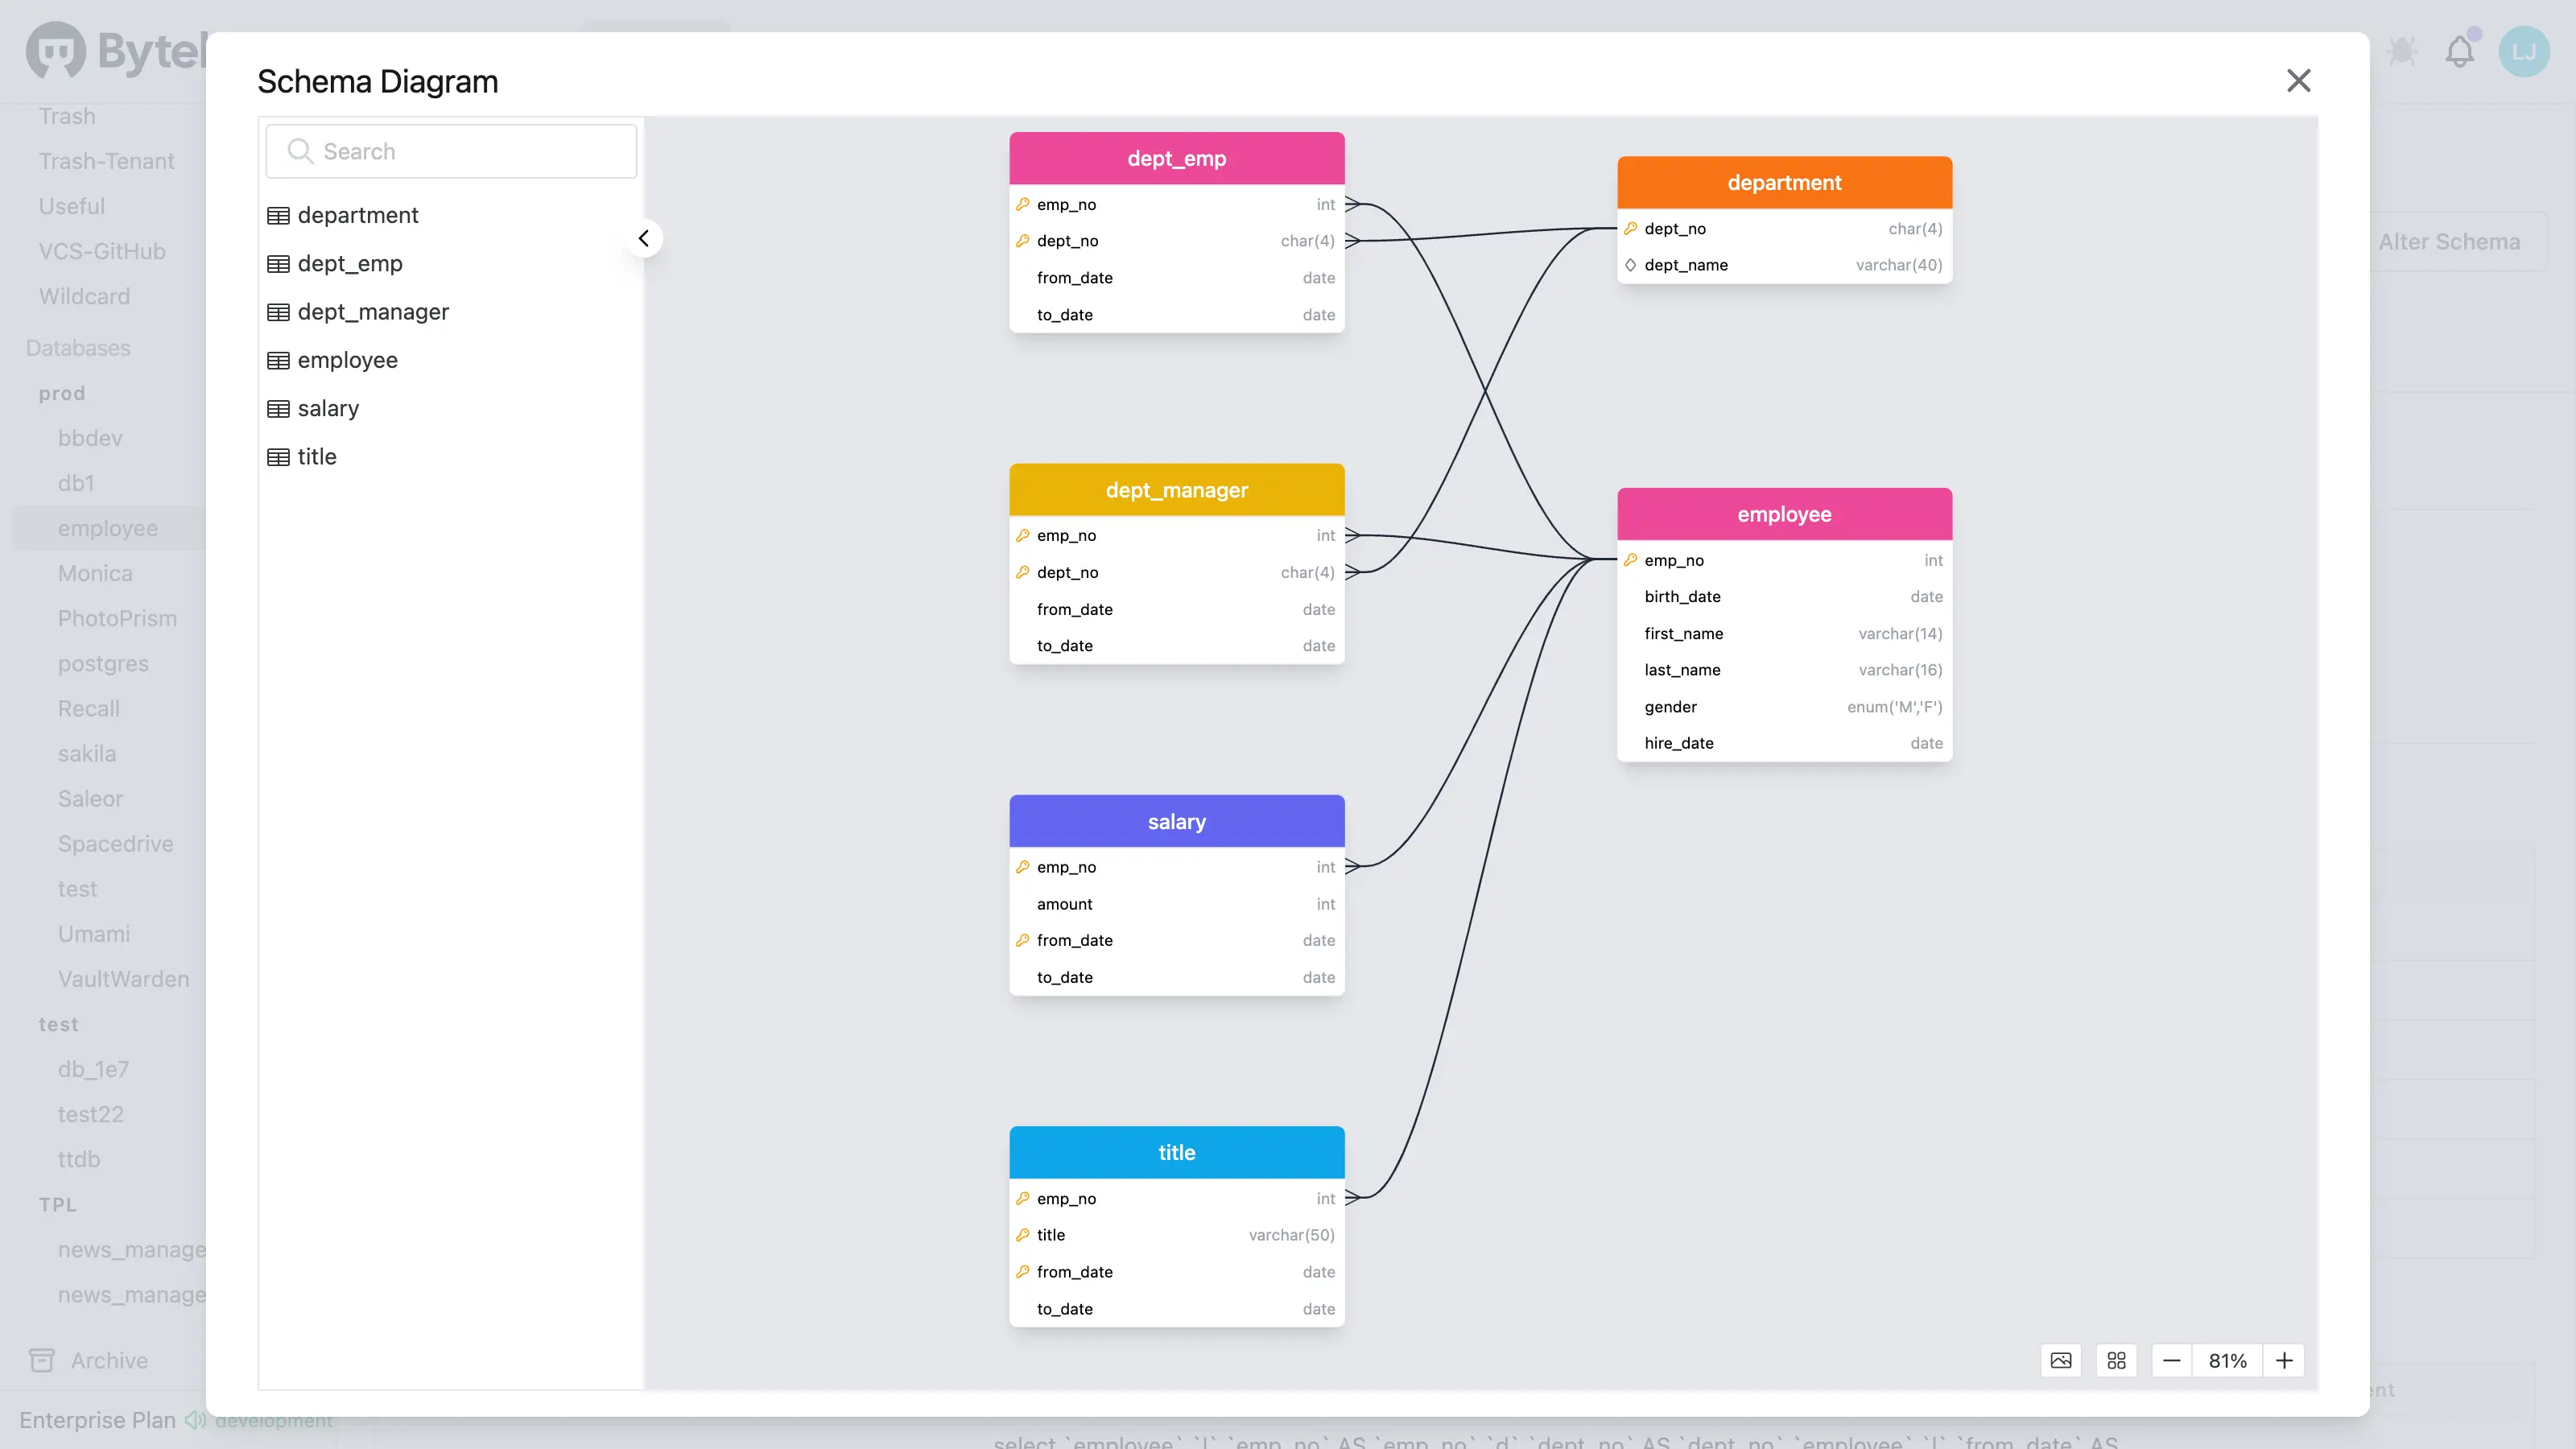
Task: Close the Schema Diagram dialog
Action: pos(2298,81)
